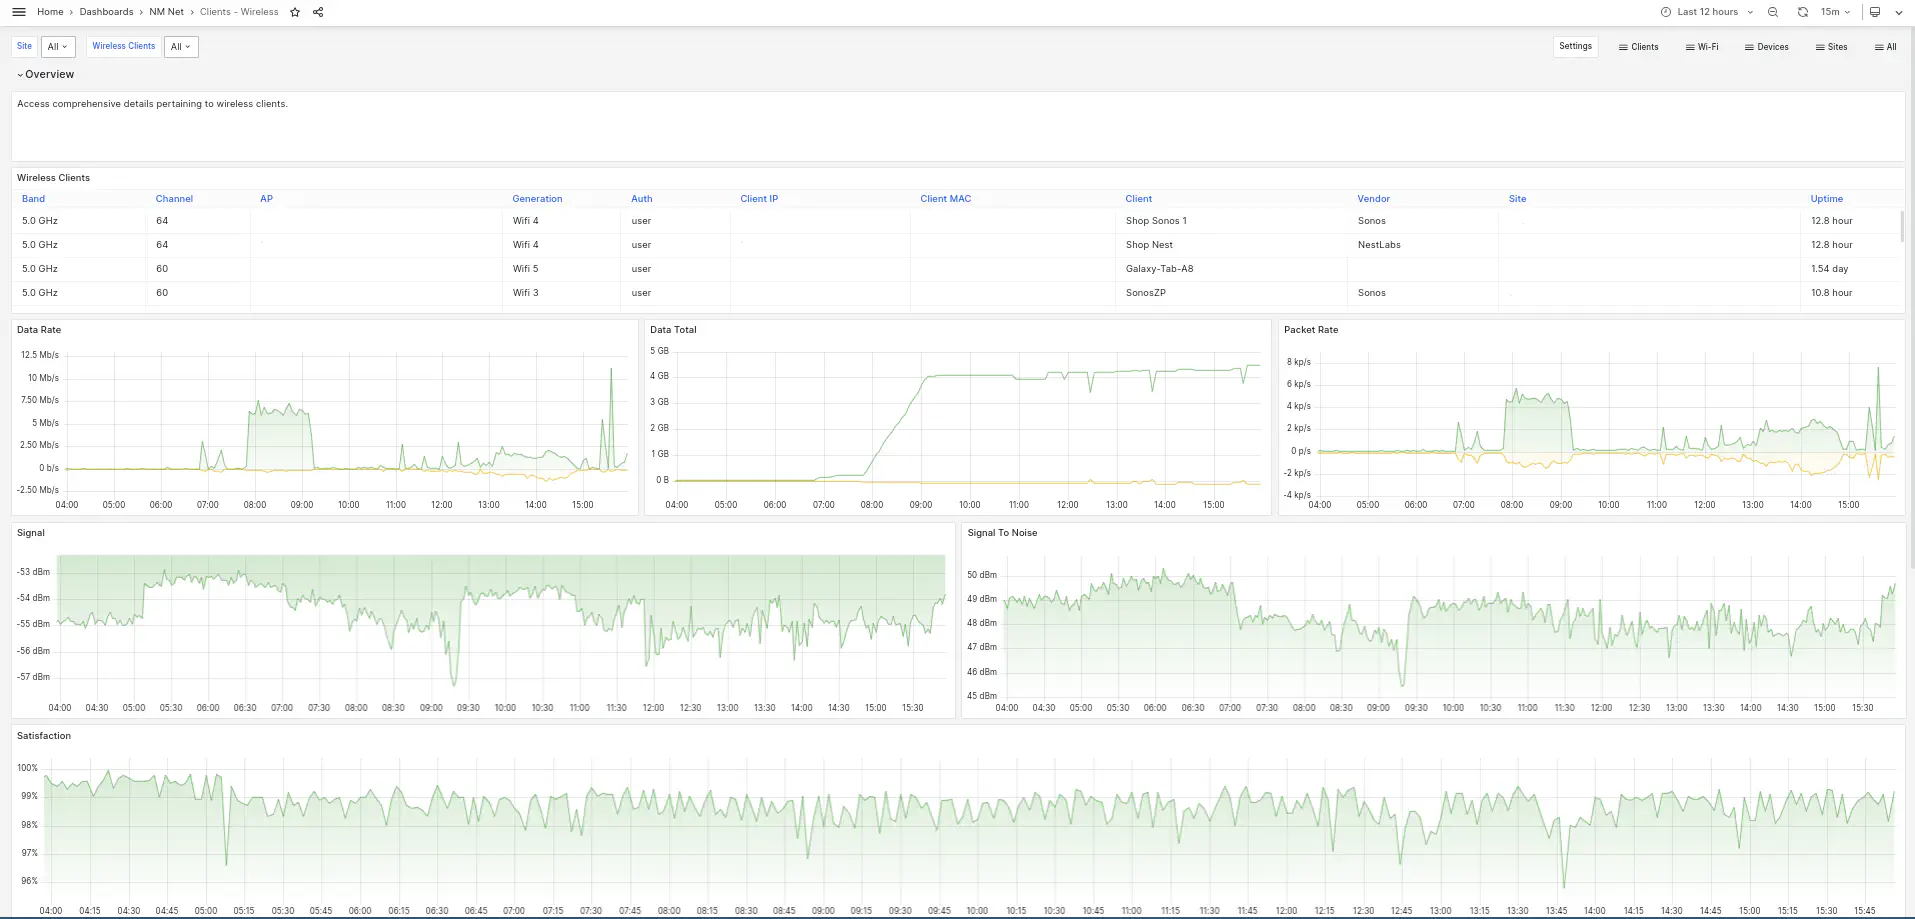Sort table by Site column header

(1517, 199)
